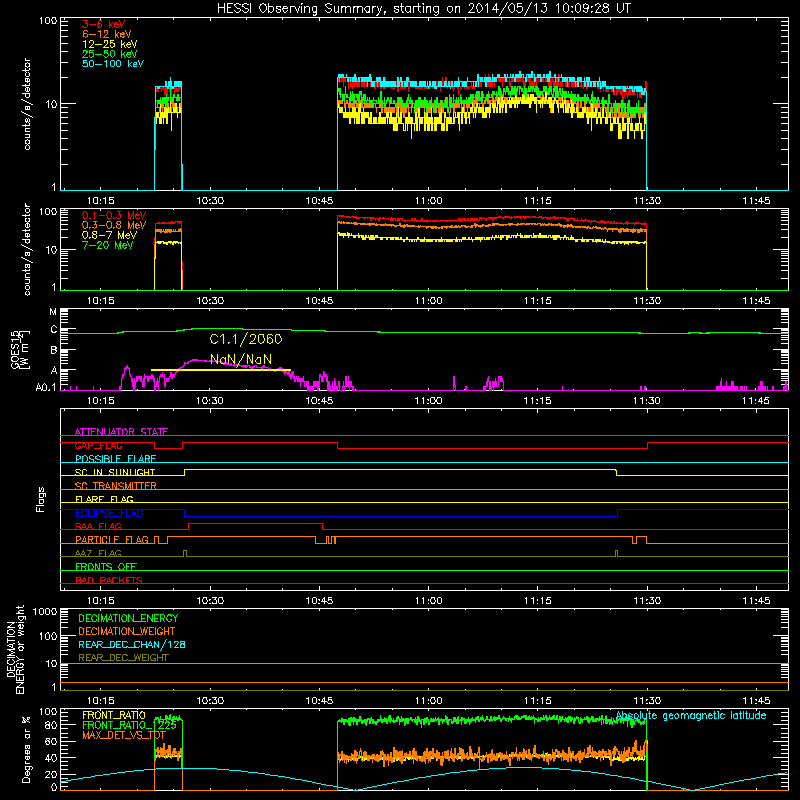Click the 1000 label on decimation axis
This screenshot has height=800, width=800.
pyautogui.click(x=45, y=611)
